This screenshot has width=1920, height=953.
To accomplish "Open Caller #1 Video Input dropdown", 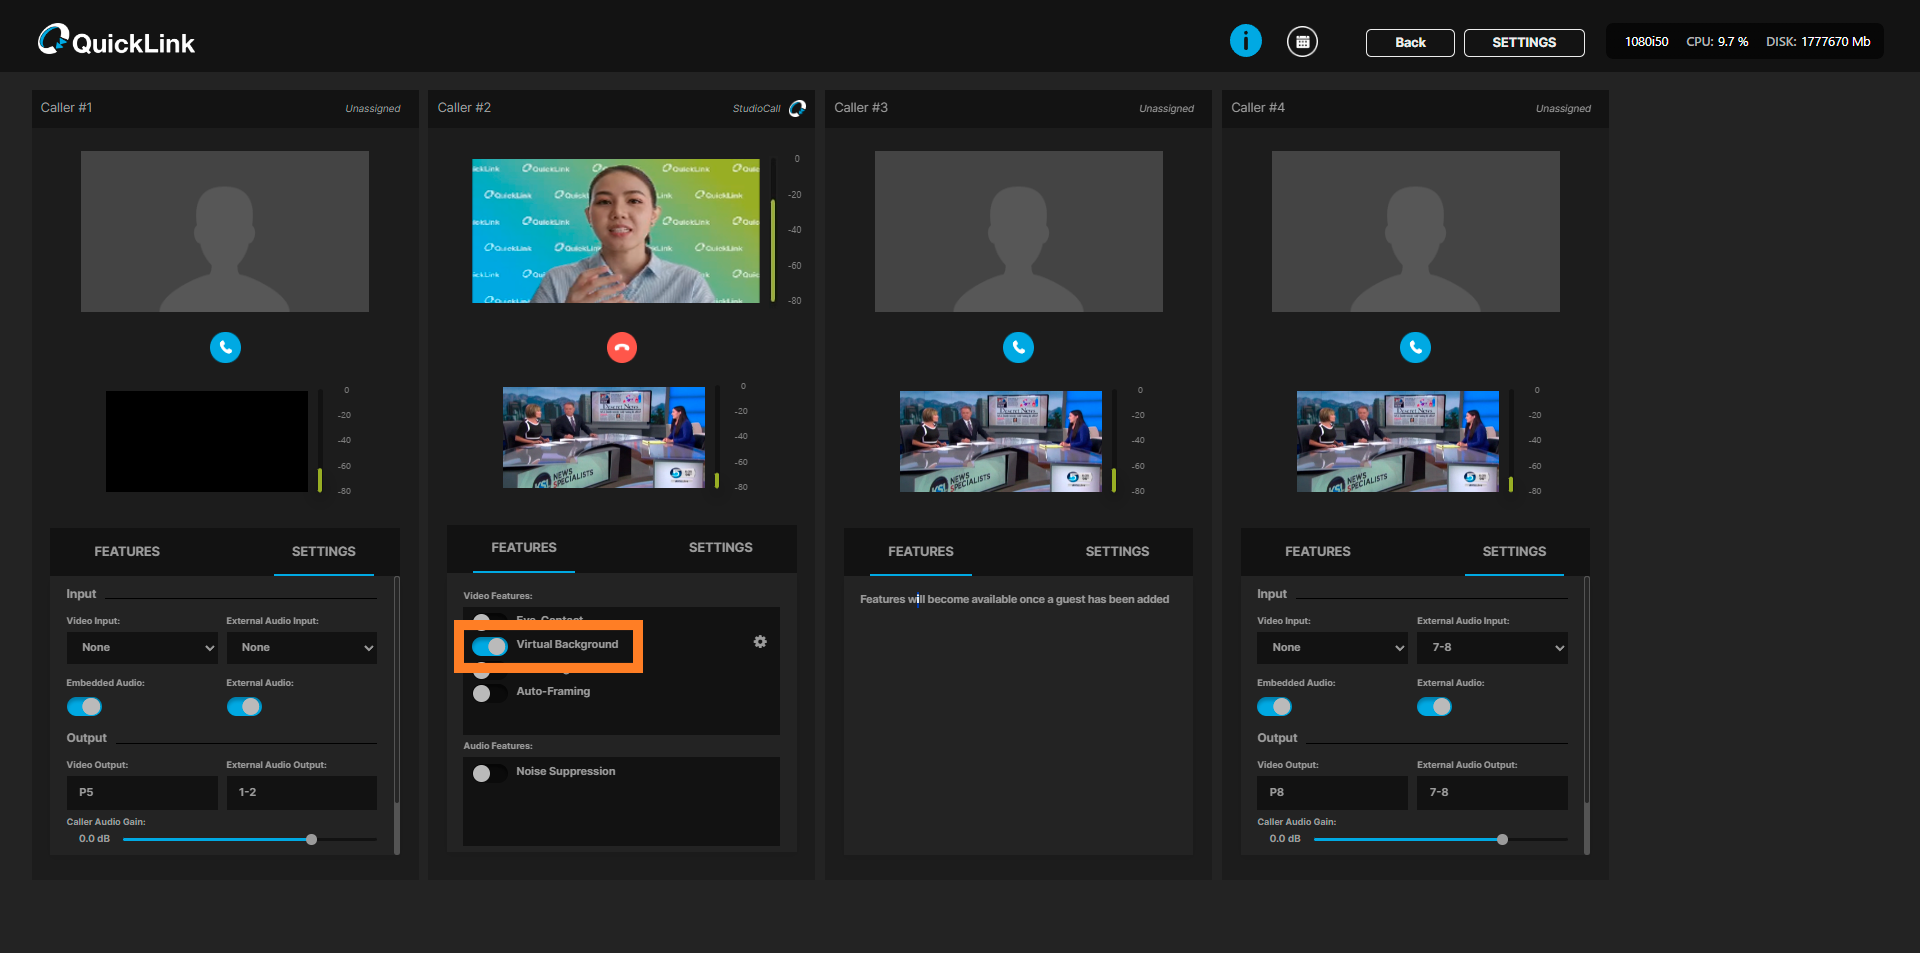I will 141,648.
